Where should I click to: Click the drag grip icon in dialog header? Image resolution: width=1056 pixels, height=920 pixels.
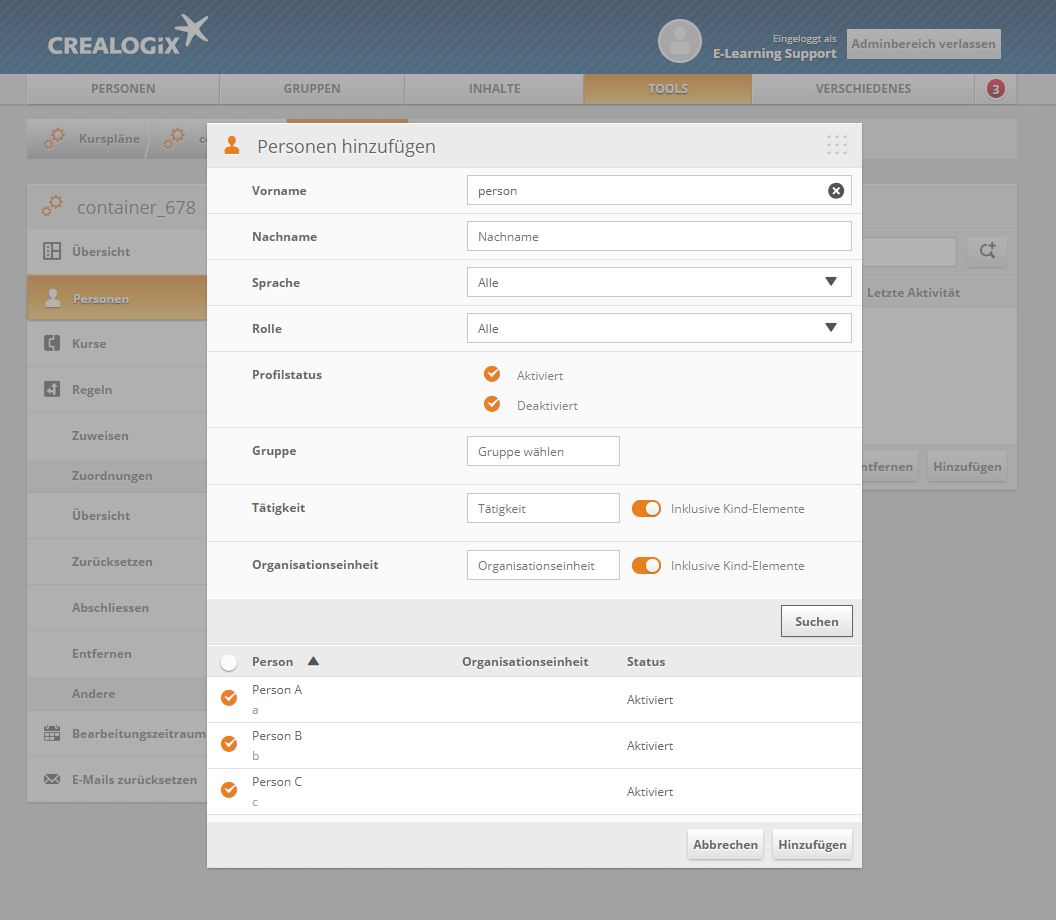pos(837,145)
